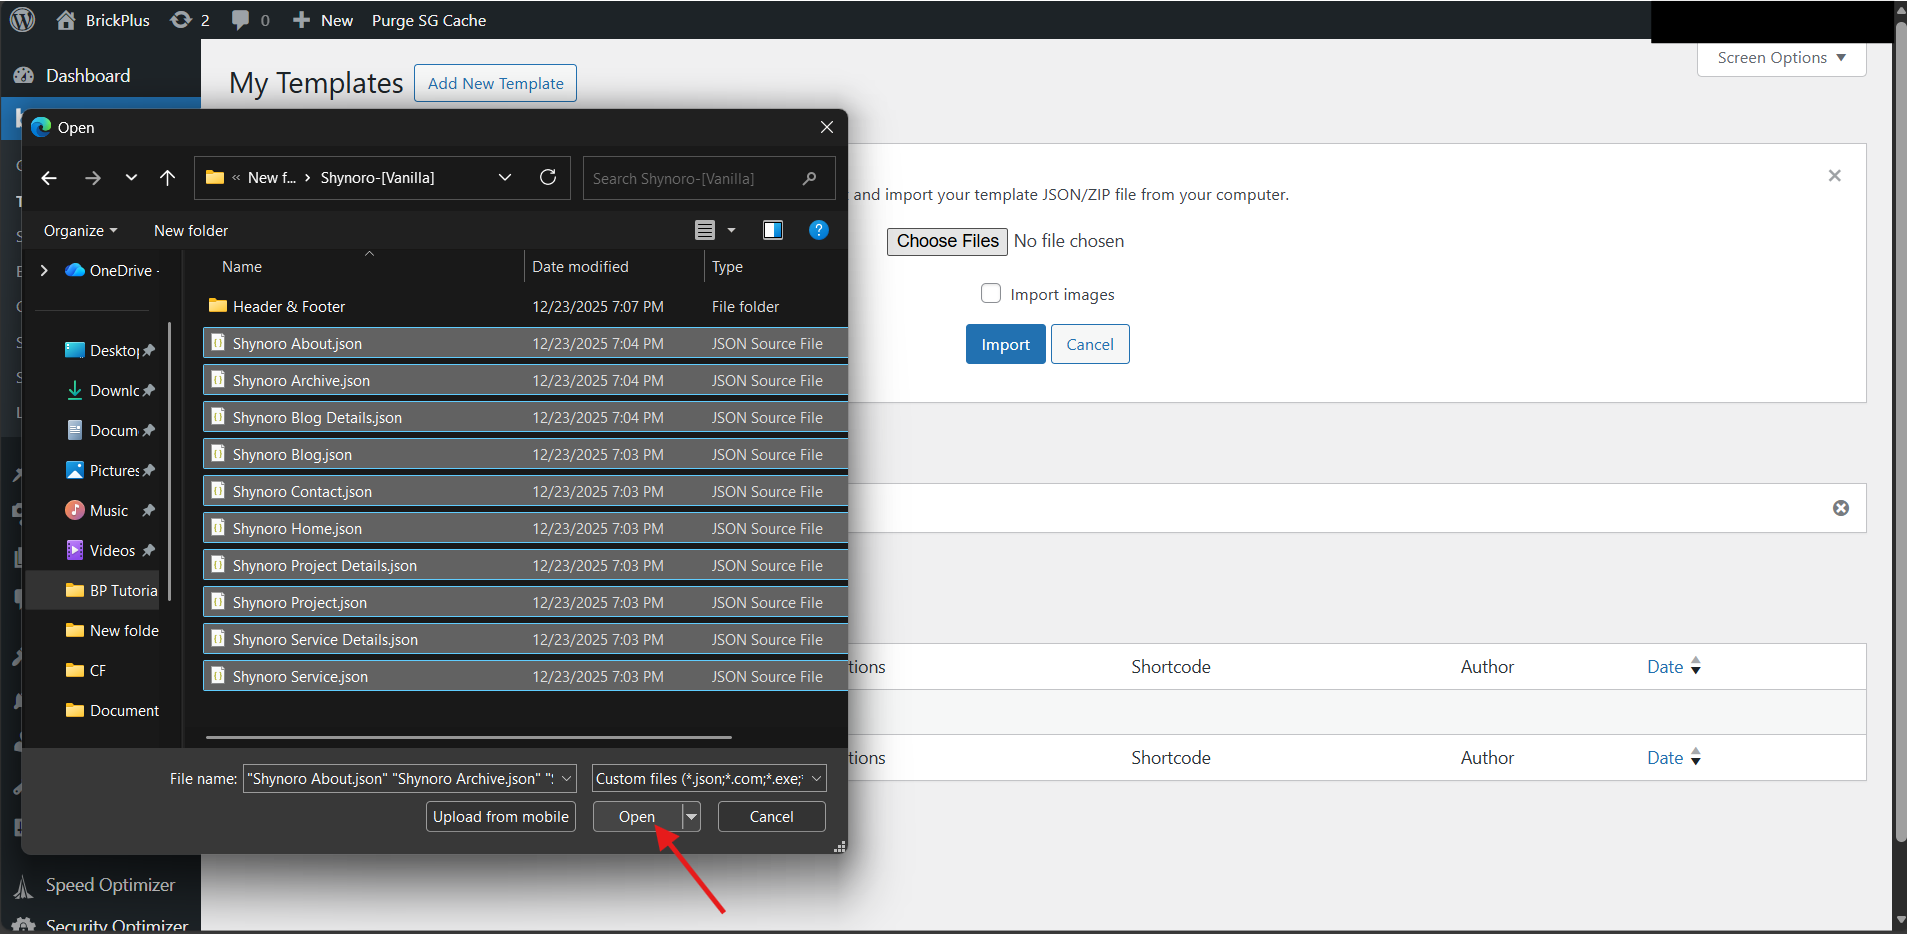Open the view options dropdown arrow

pos(731,230)
